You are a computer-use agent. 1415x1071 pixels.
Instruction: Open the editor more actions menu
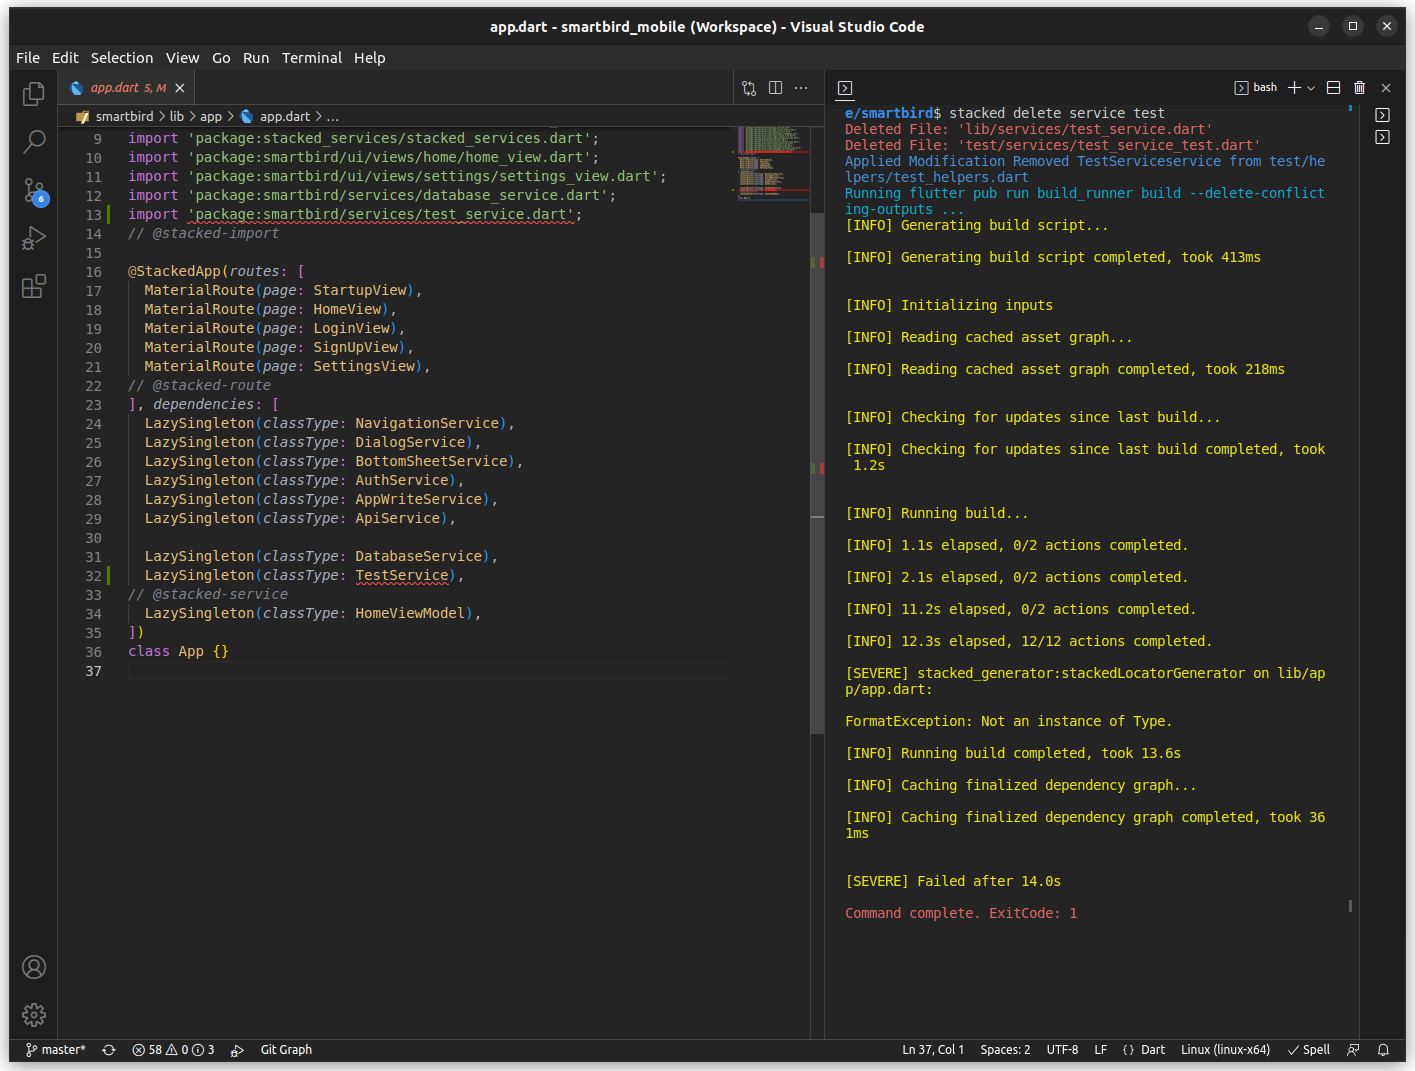pos(800,87)
